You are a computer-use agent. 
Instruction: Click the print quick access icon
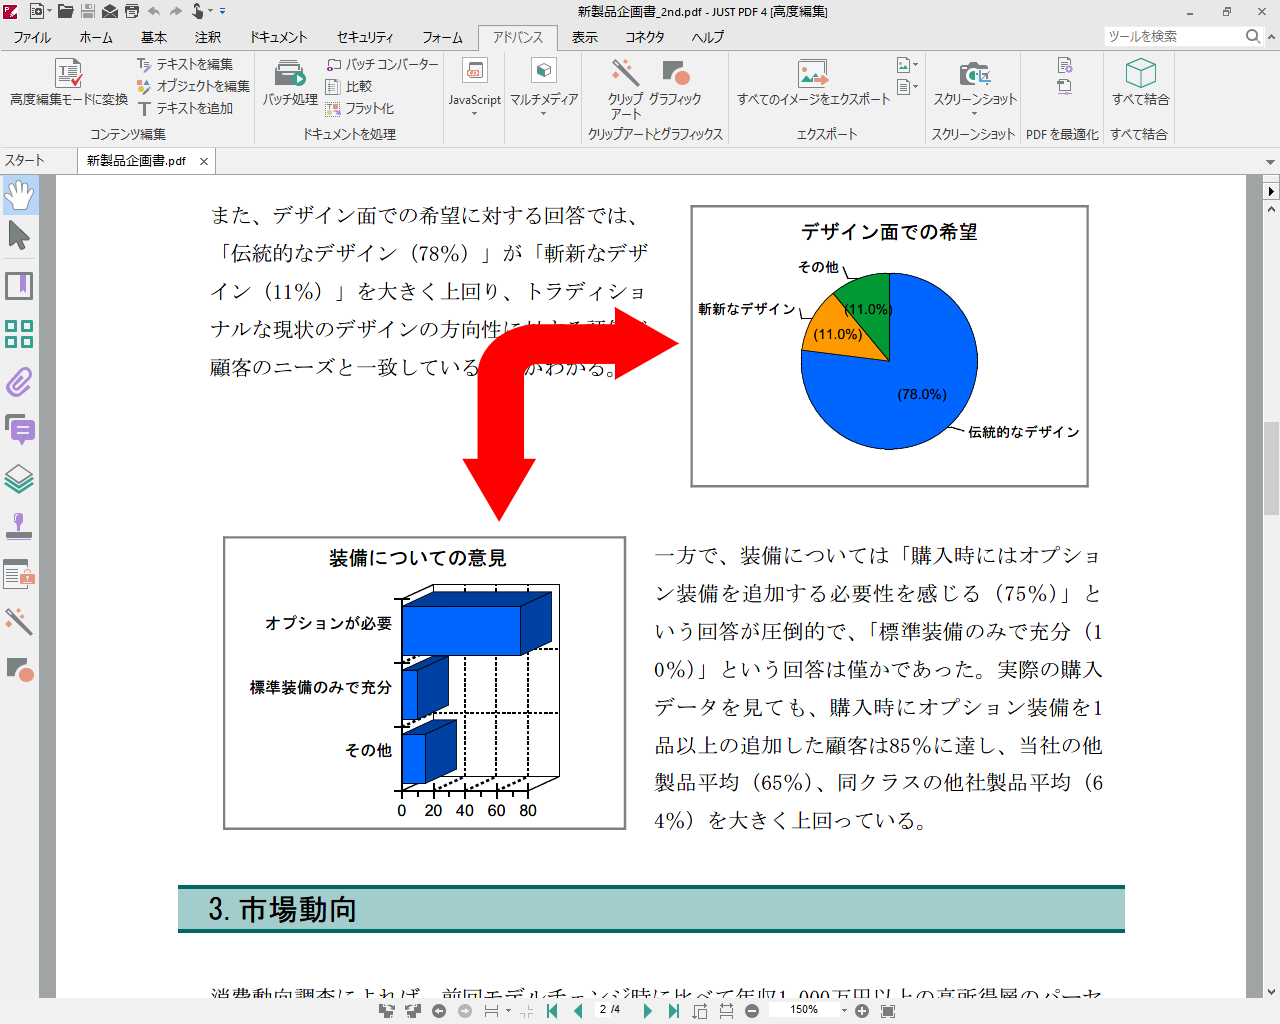pos(131,11)
